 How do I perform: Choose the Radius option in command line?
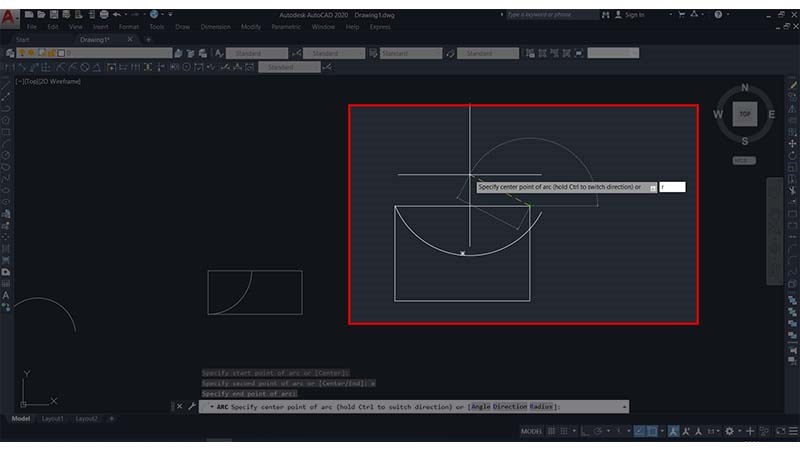(542, 407)
